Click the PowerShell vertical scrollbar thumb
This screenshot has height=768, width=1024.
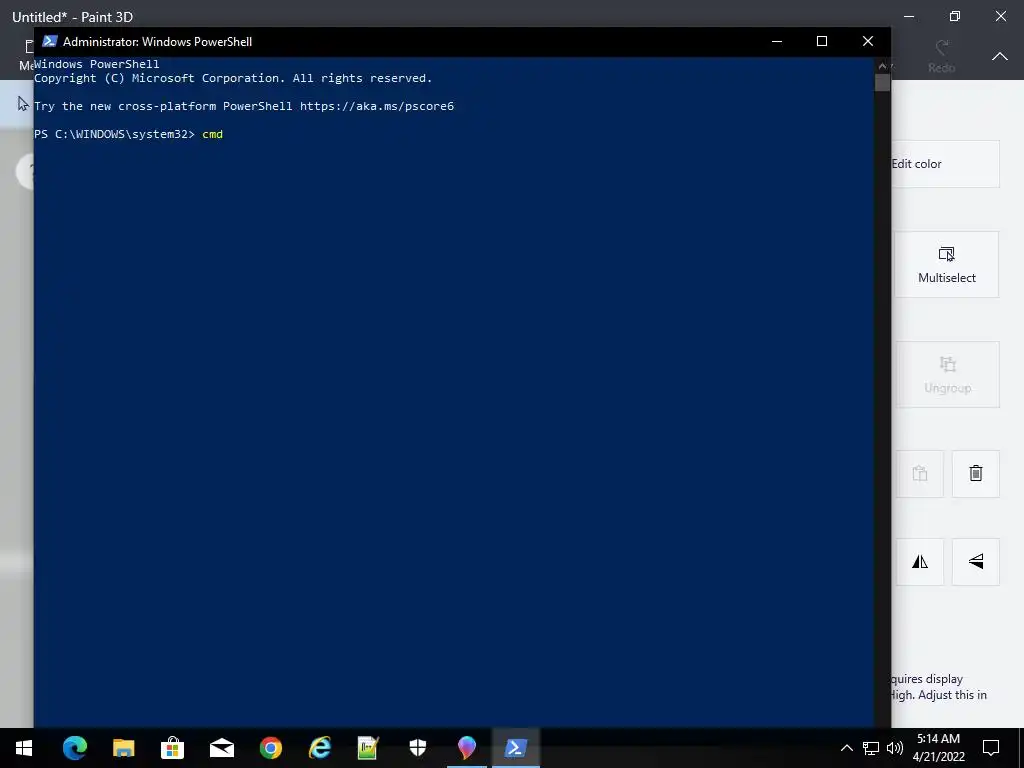[882, 83]
